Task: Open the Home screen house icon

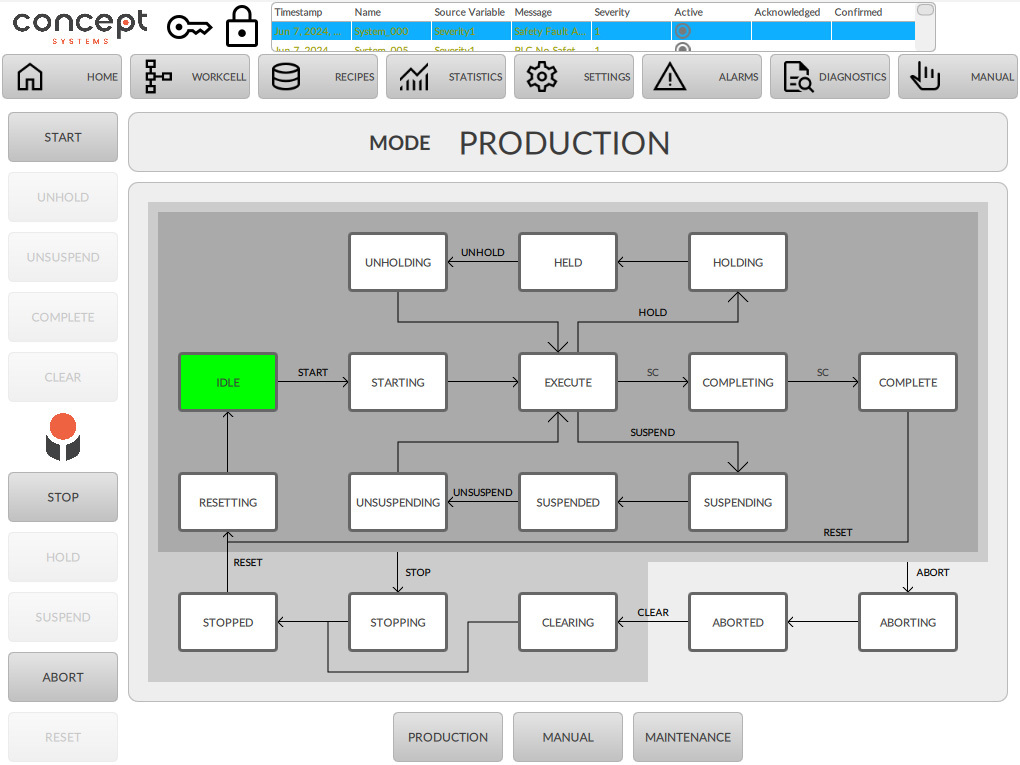Action: 30,77
